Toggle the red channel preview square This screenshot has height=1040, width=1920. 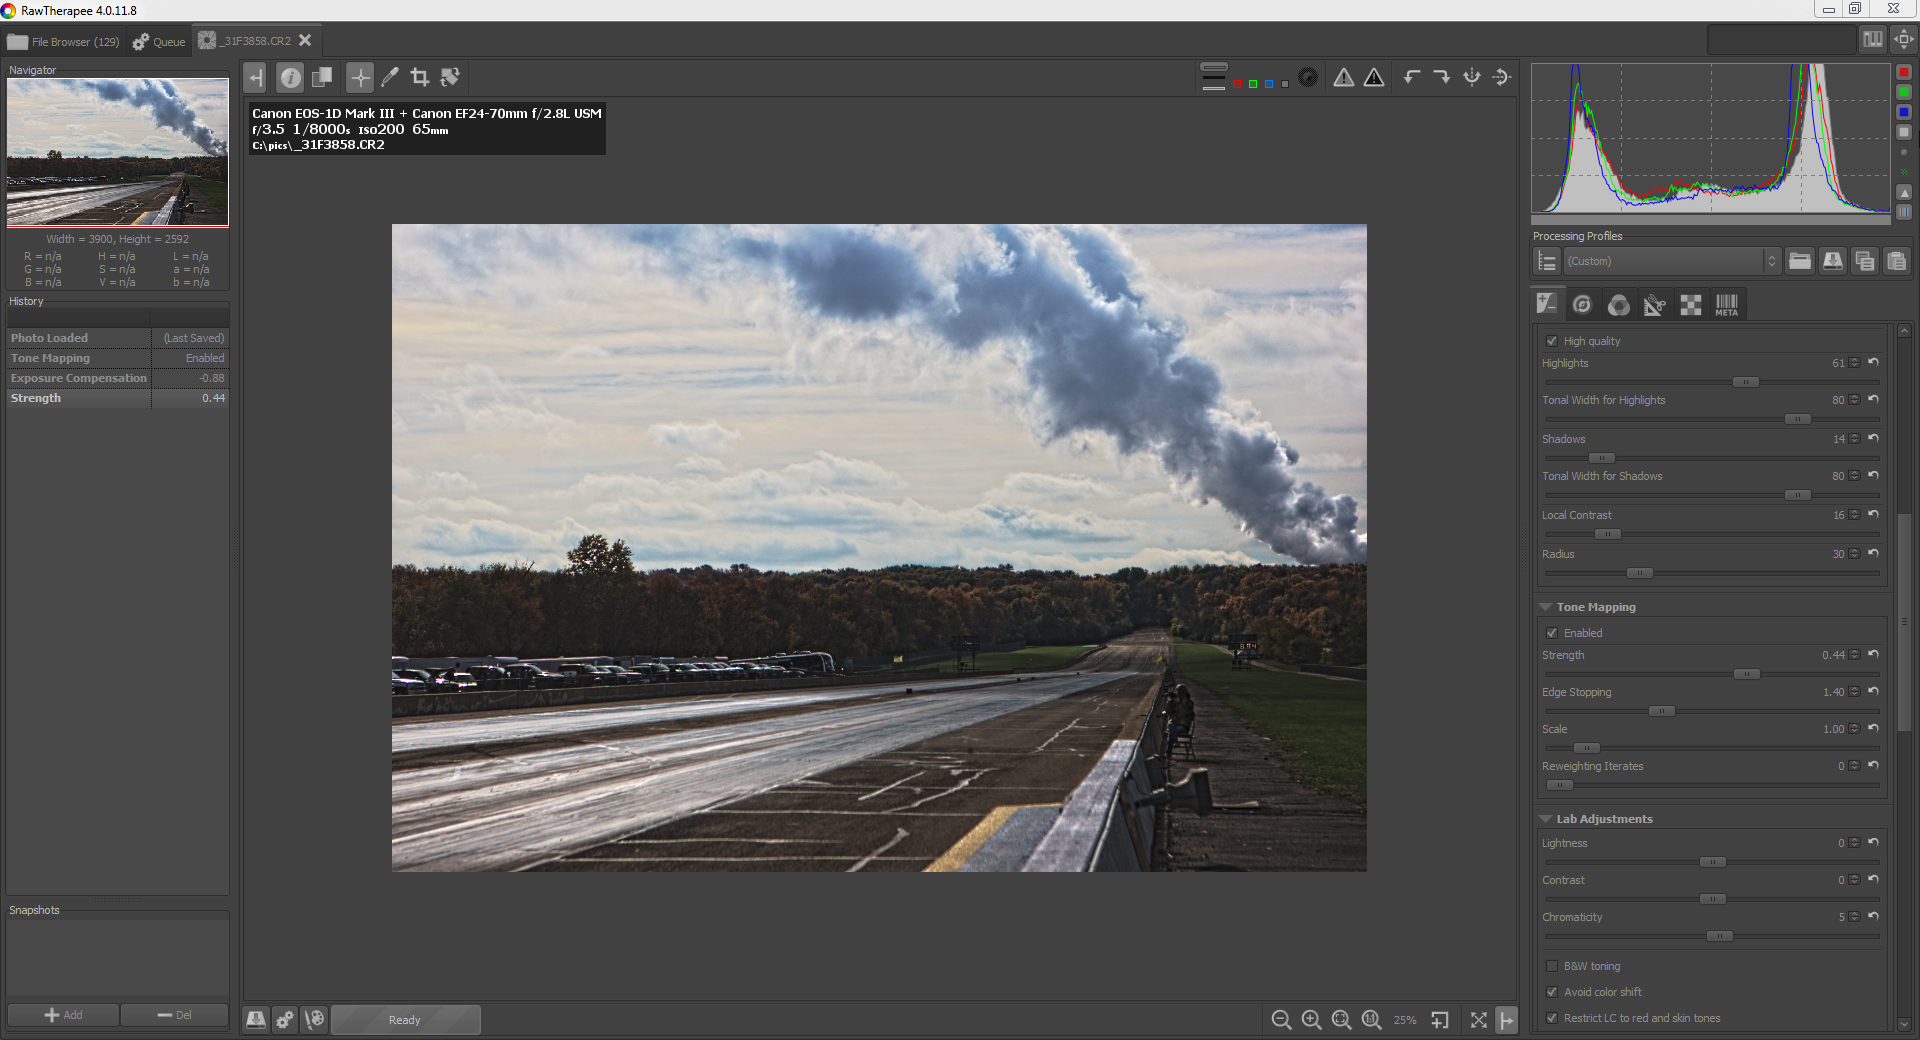click(x=1237, y=84)
